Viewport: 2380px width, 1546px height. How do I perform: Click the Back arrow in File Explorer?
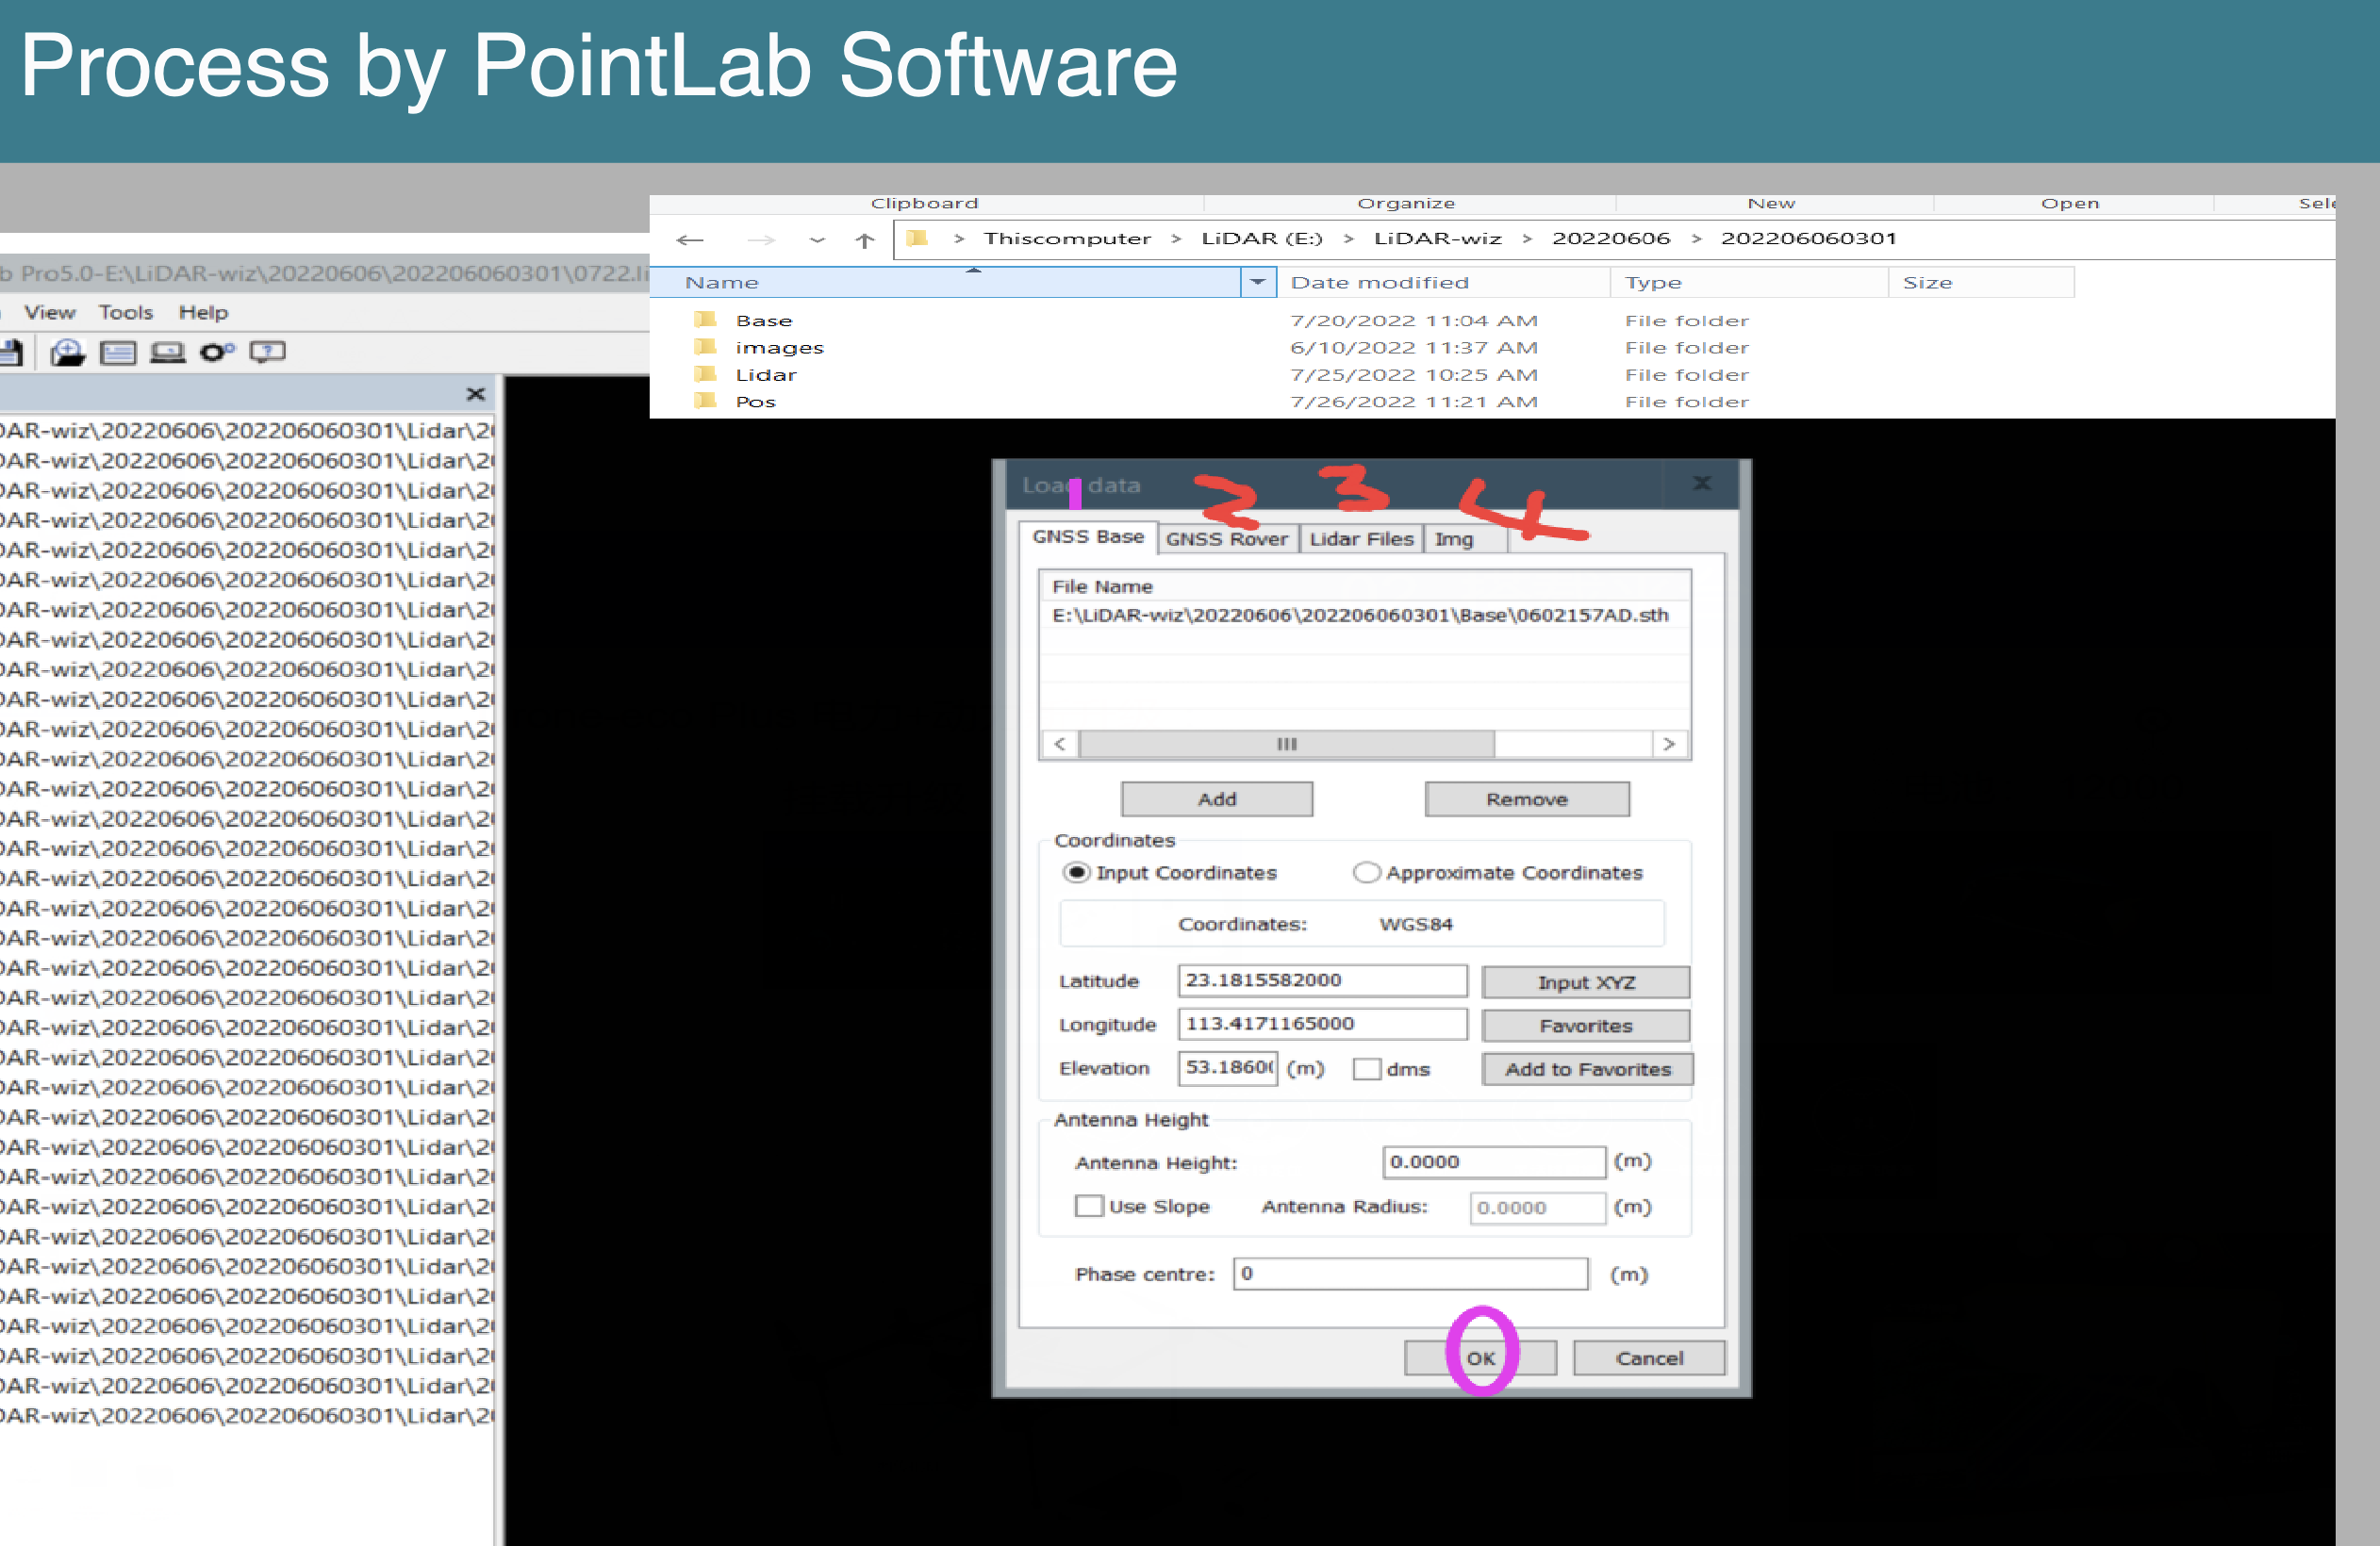[x=690, y=240]
